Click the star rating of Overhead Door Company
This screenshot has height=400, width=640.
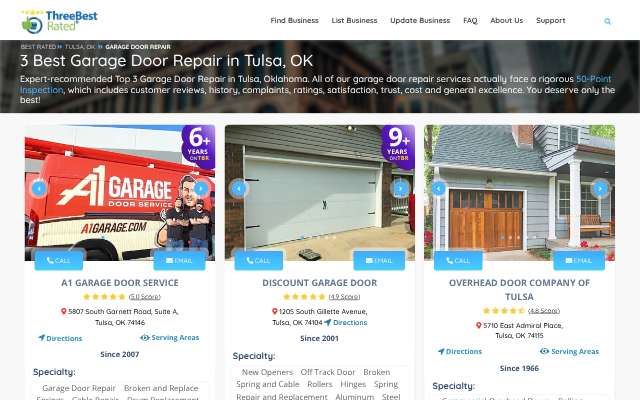click(504, 311)
